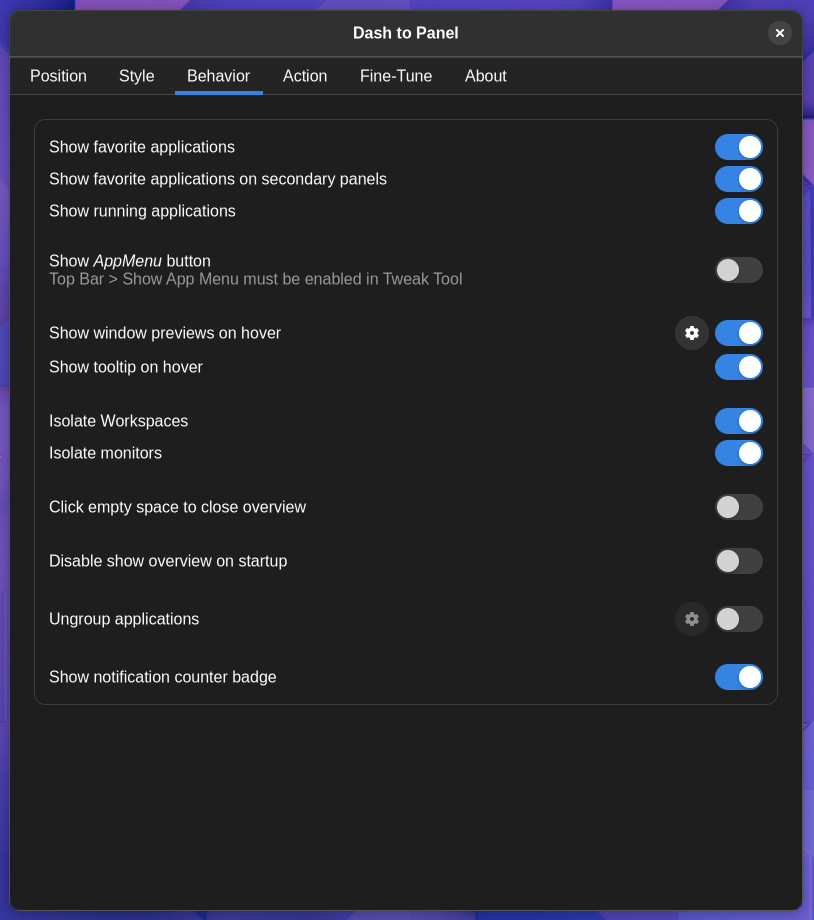Click the 'Isolate Workspaces' label
Image resolution: width=814 pixels, height=920 pixels.
tap(119, 421)
